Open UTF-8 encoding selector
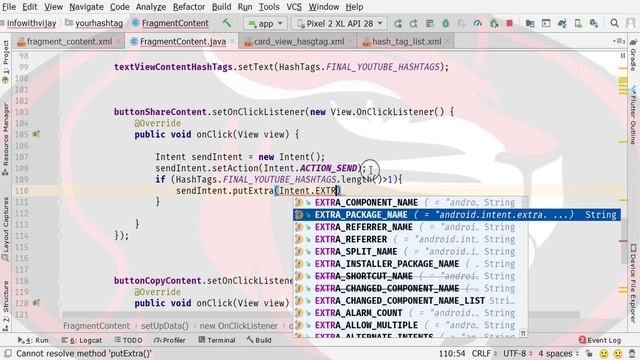 coord(517,353)
